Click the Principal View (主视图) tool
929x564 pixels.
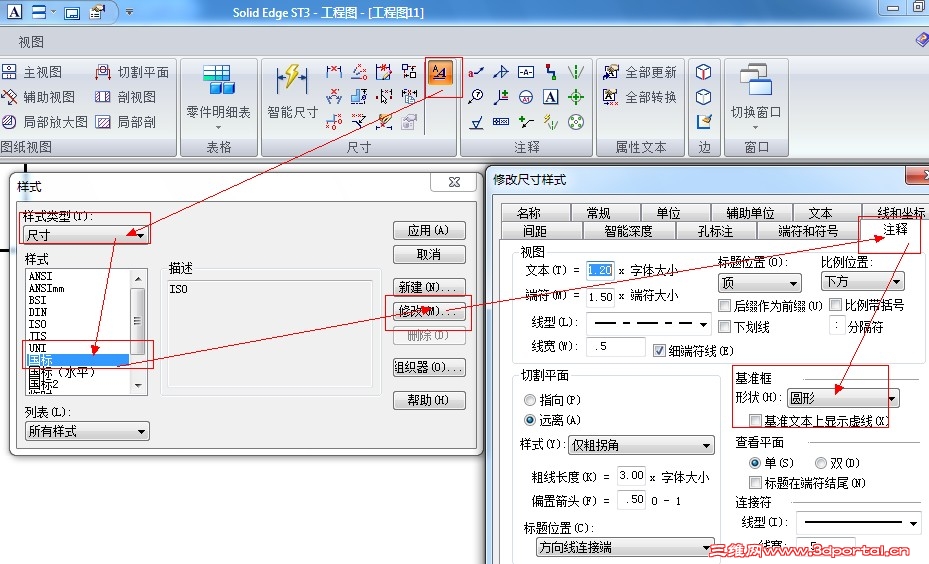point(32,72)
